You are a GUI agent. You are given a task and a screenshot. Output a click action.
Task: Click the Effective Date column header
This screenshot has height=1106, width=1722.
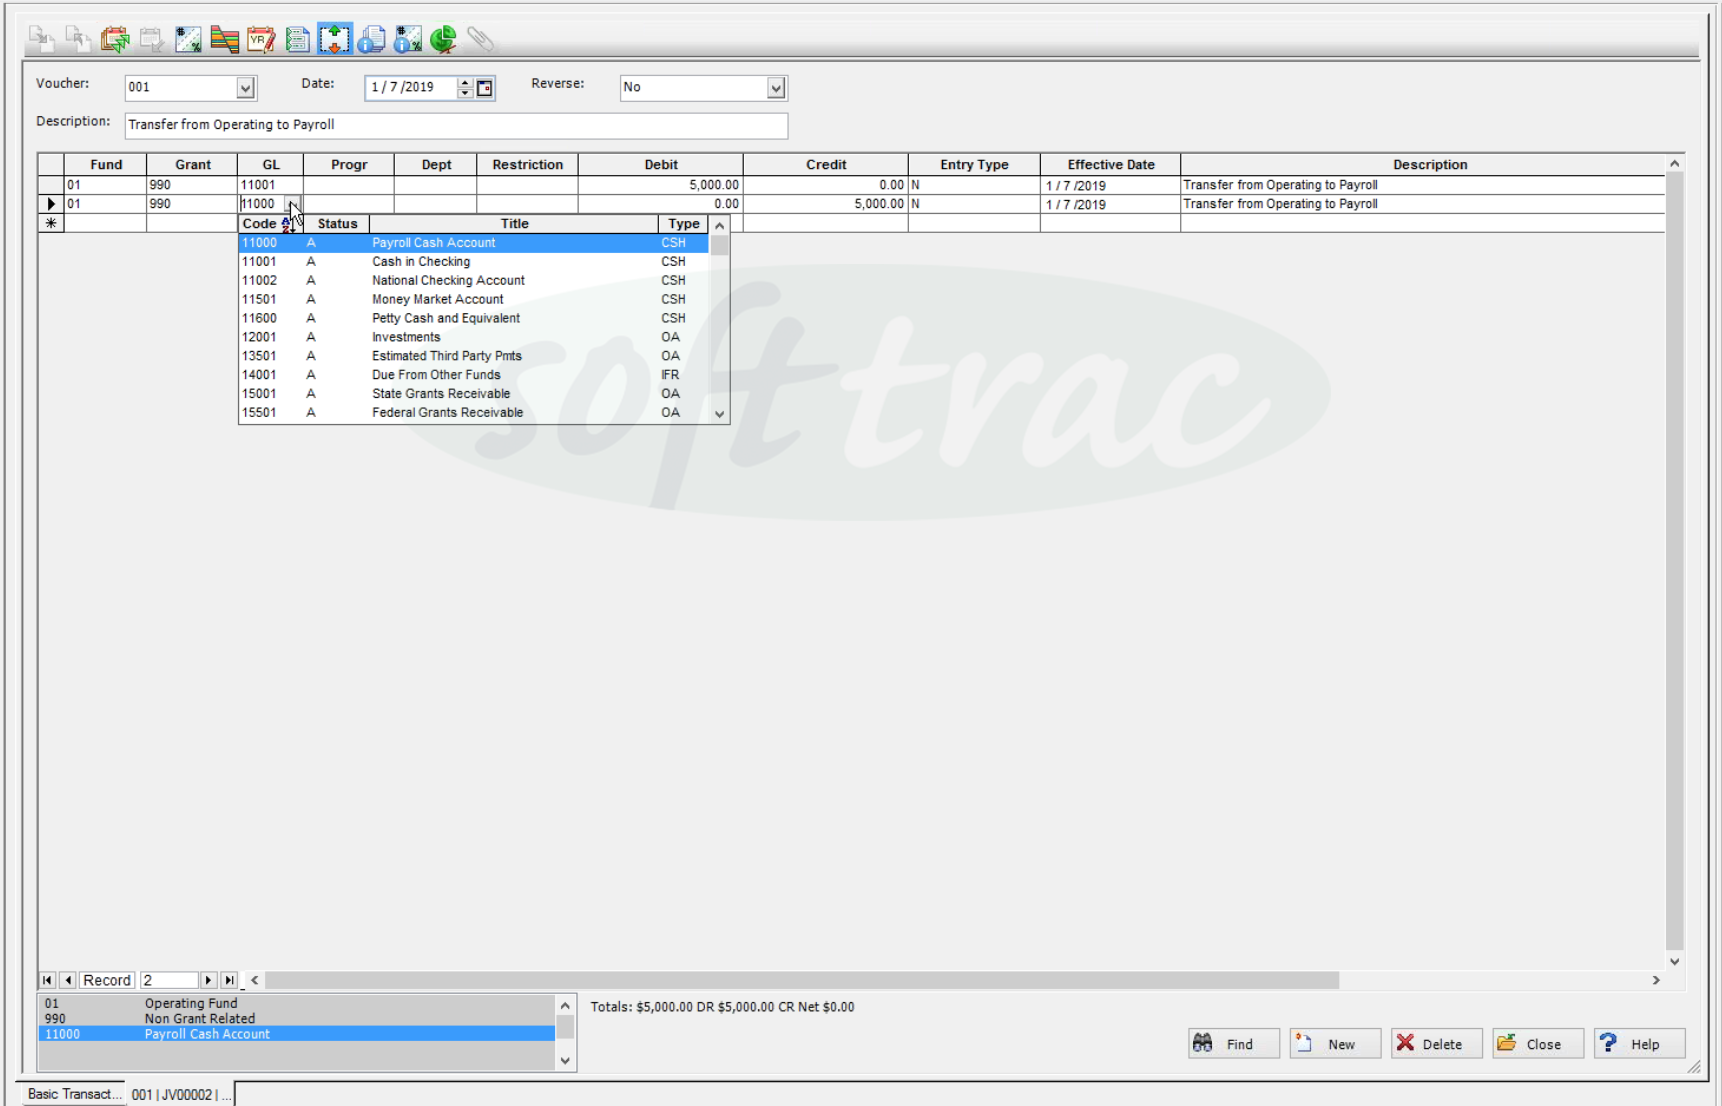coord(1111,165)
